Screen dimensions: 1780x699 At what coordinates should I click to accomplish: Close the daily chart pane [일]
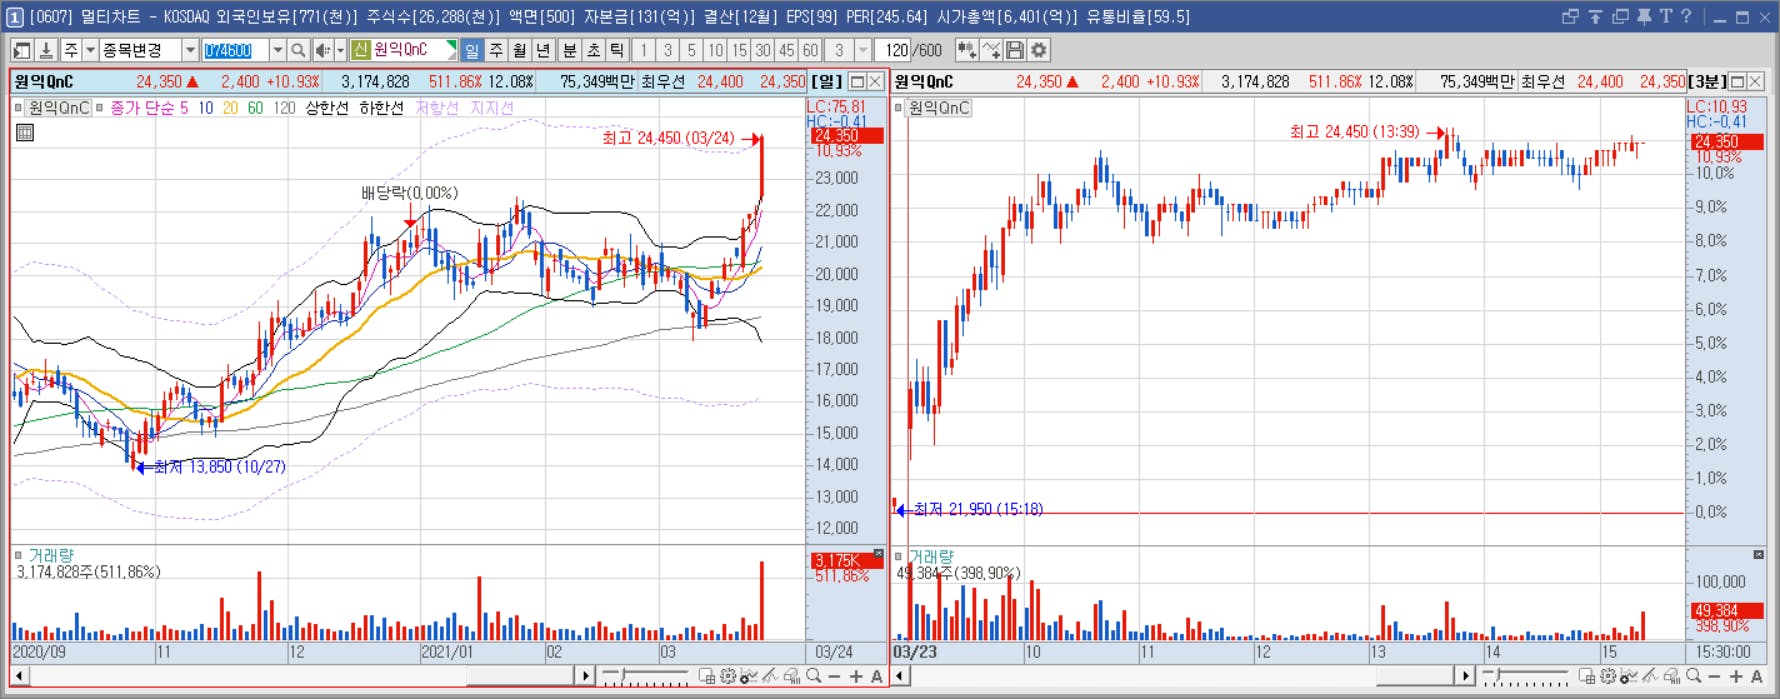(875, 81)
